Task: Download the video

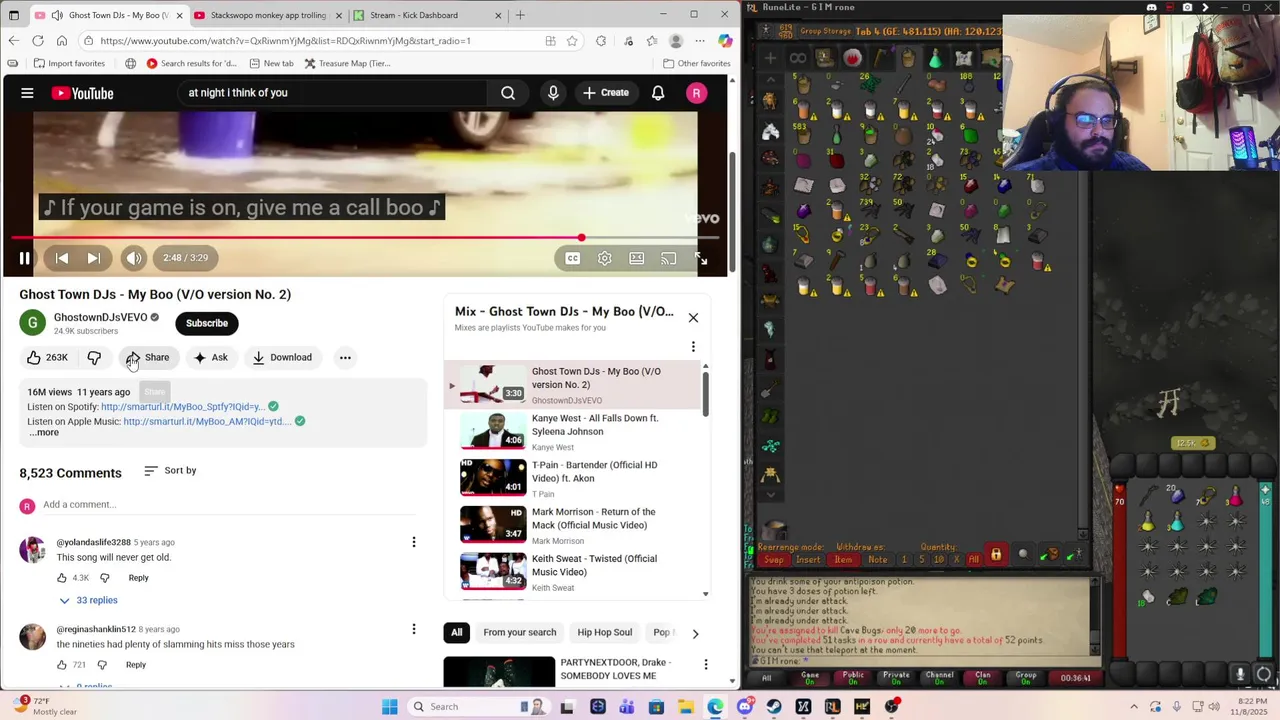Action: 282,357
